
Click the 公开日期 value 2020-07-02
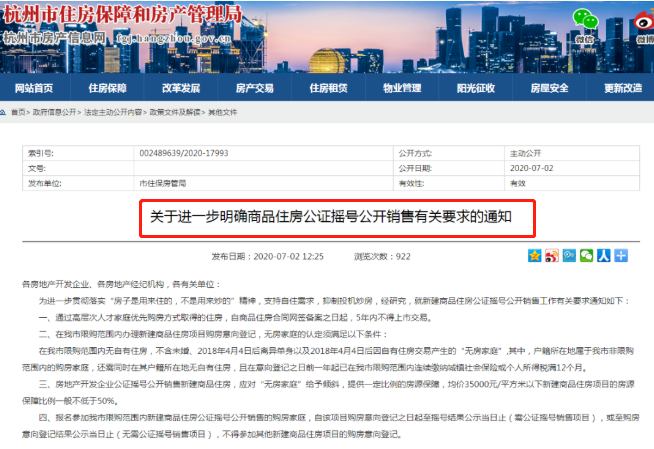(x=531, y=168)
